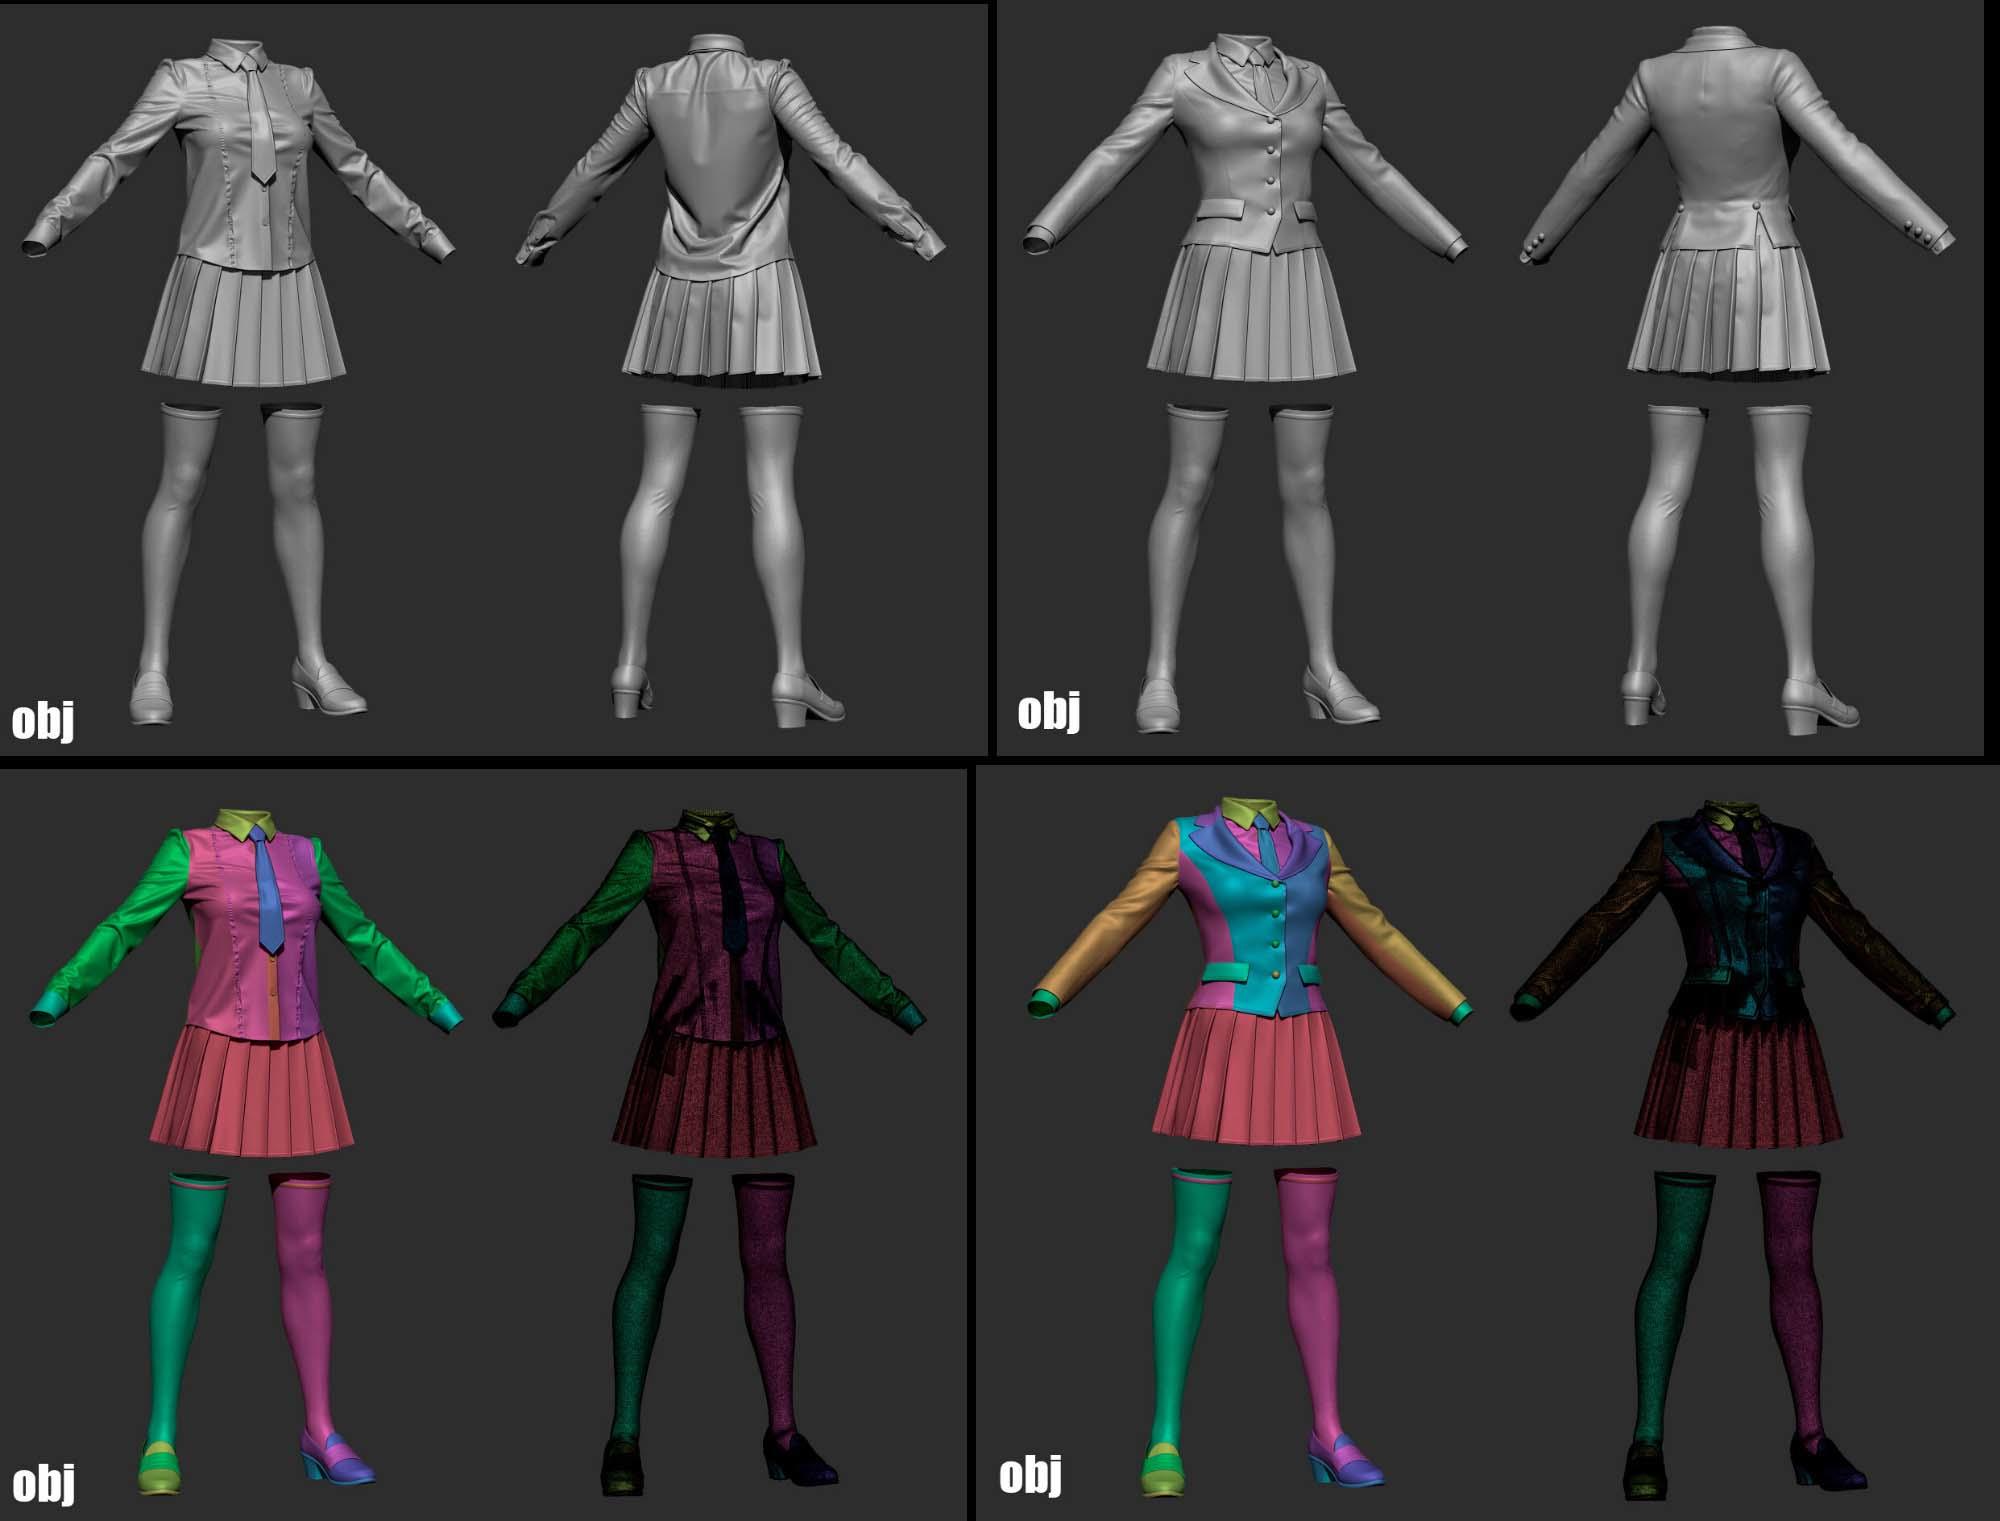Select the brightly colored front-view blazer model
This screenshot has height=1521, width=2000.
[1250, 1146]
